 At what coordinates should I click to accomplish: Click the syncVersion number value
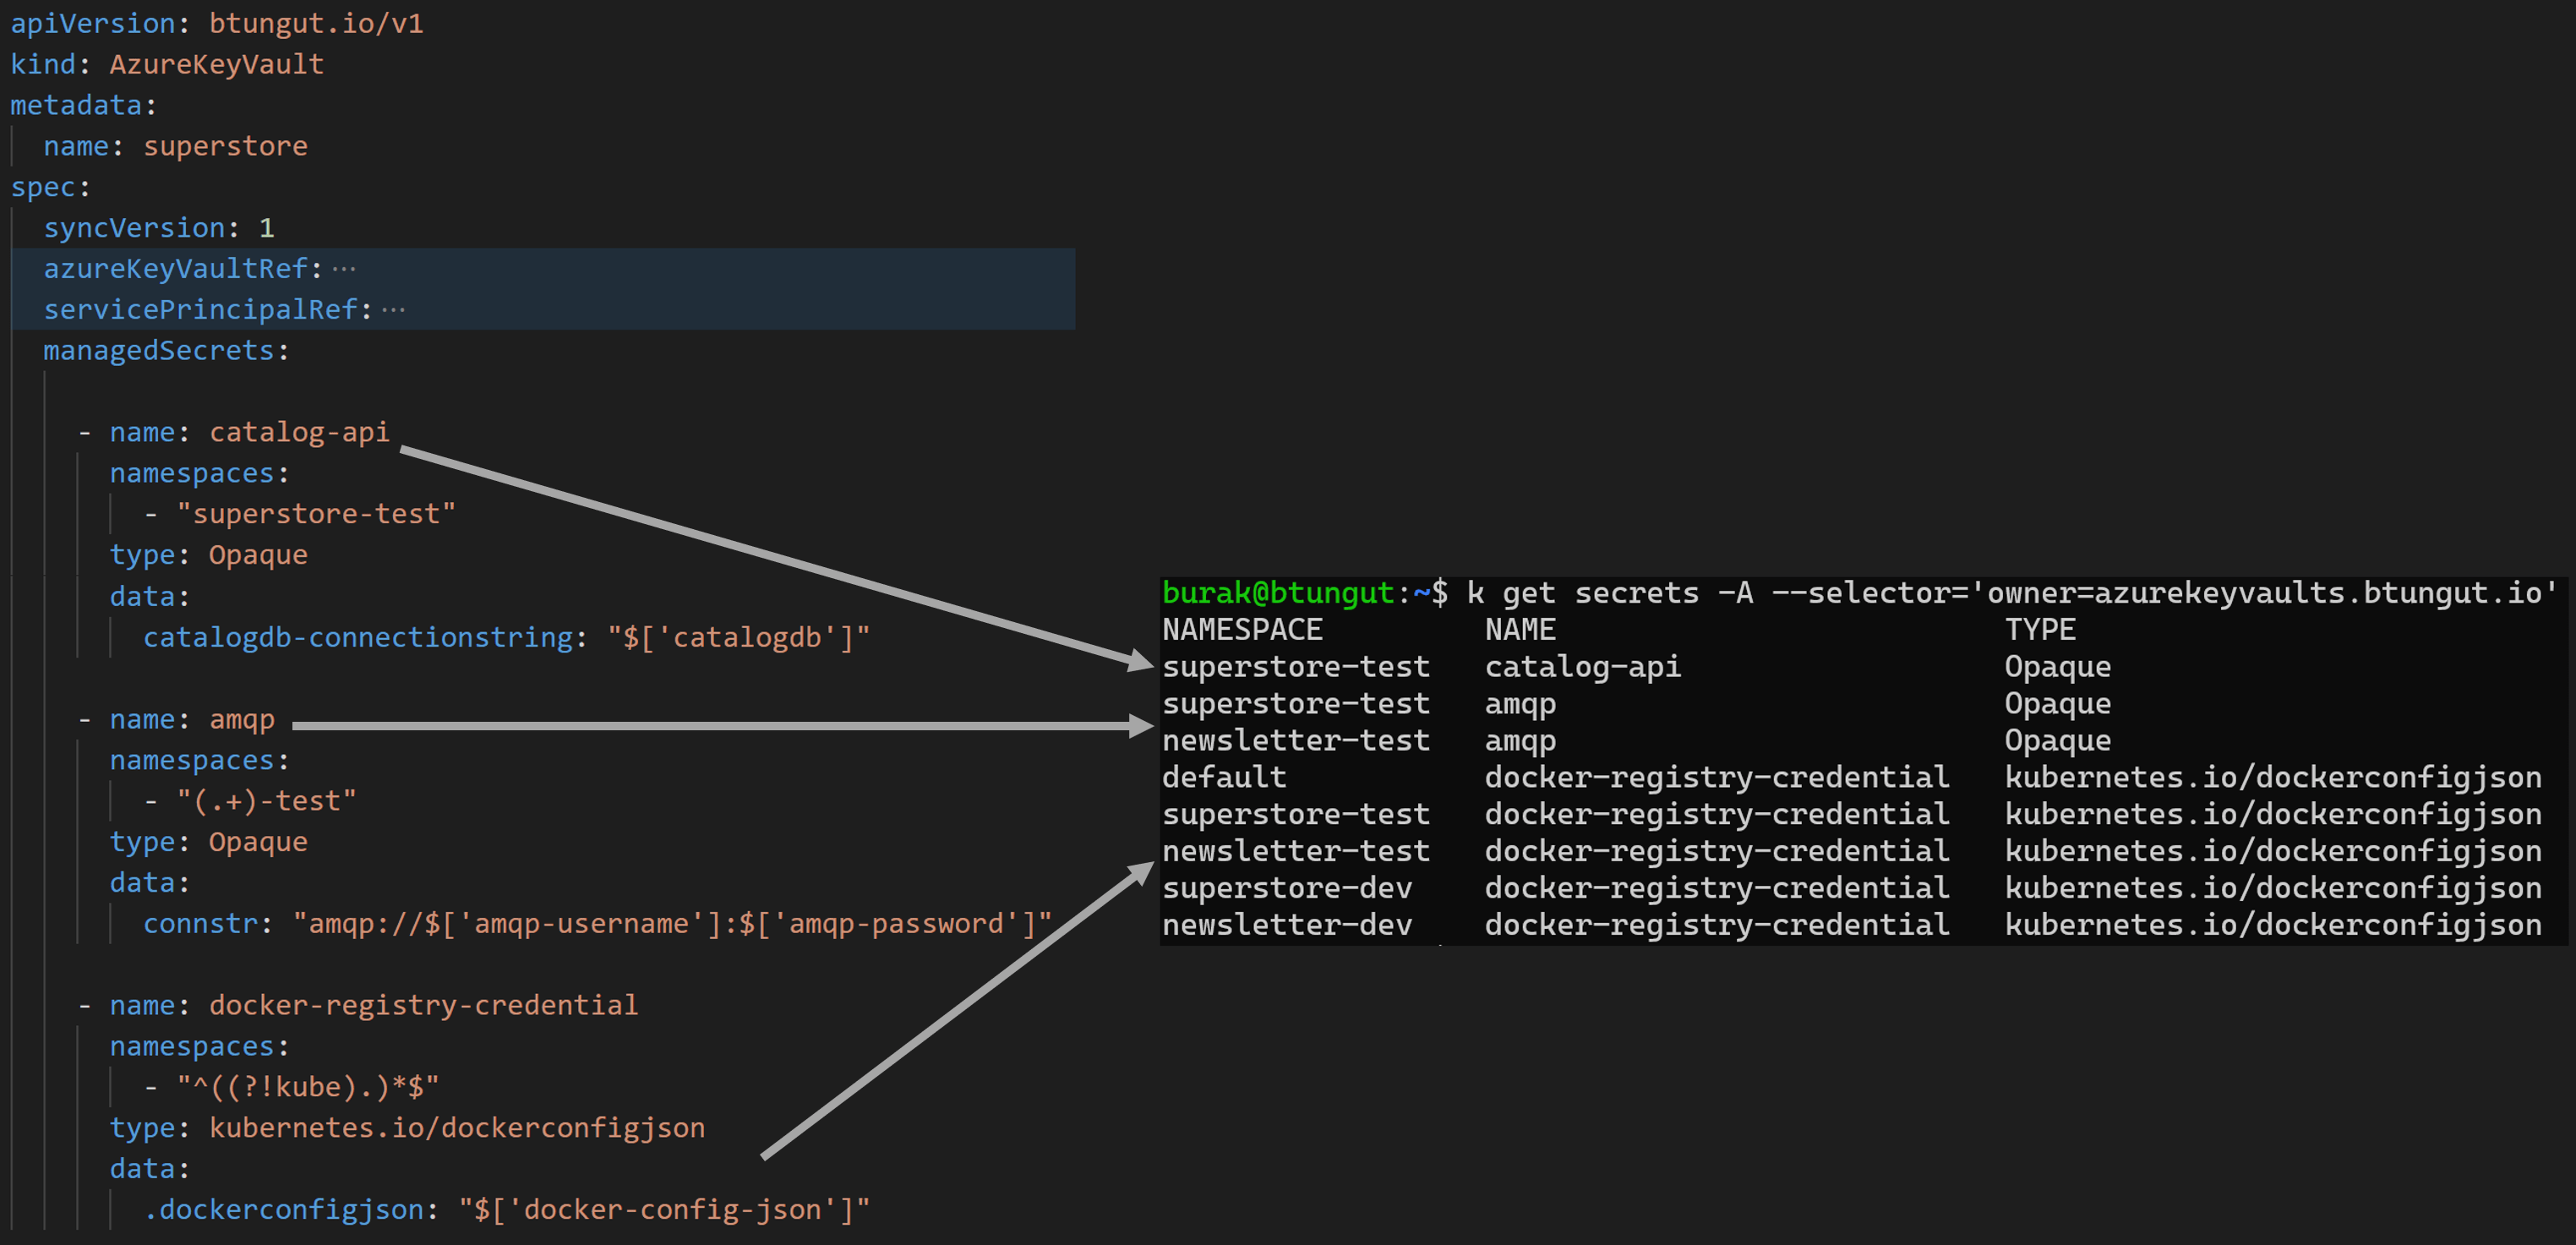(x=266, y=228)
